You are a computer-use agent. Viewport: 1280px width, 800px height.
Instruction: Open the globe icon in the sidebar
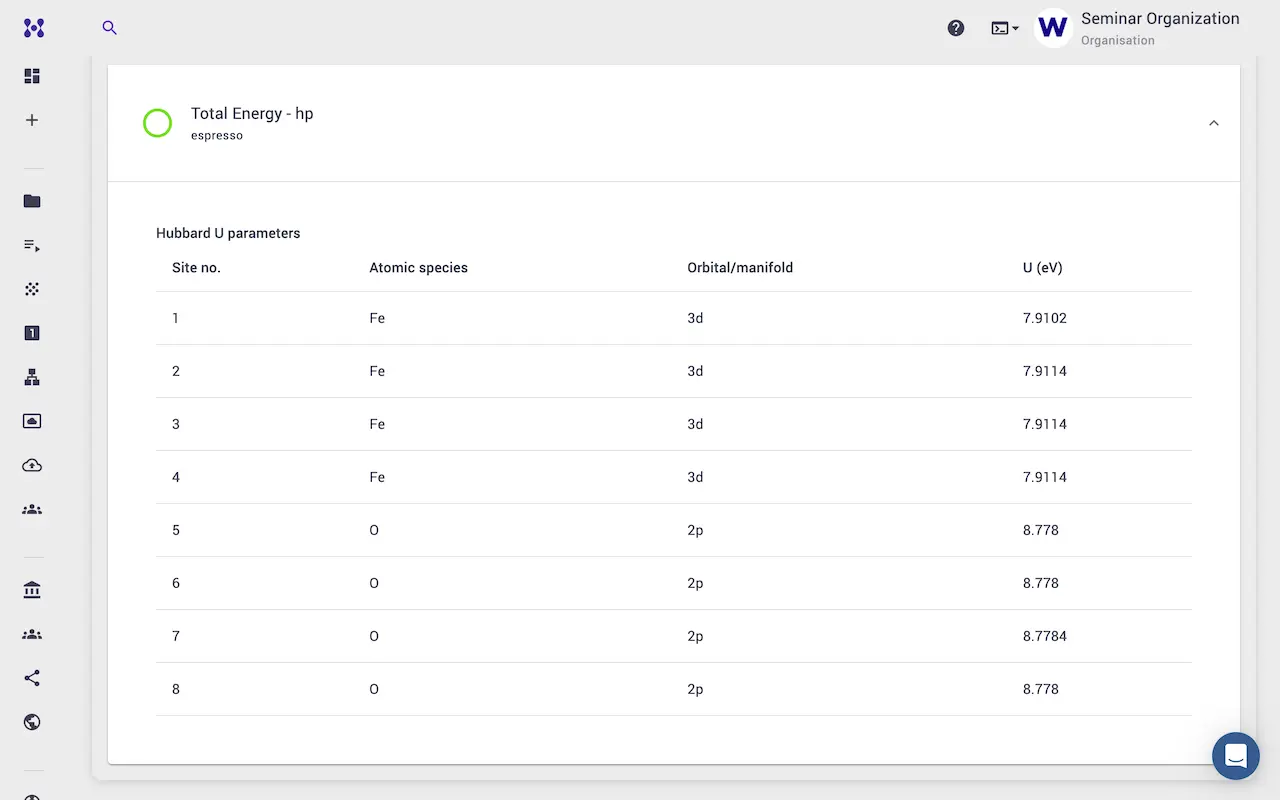tap(31, 722)
